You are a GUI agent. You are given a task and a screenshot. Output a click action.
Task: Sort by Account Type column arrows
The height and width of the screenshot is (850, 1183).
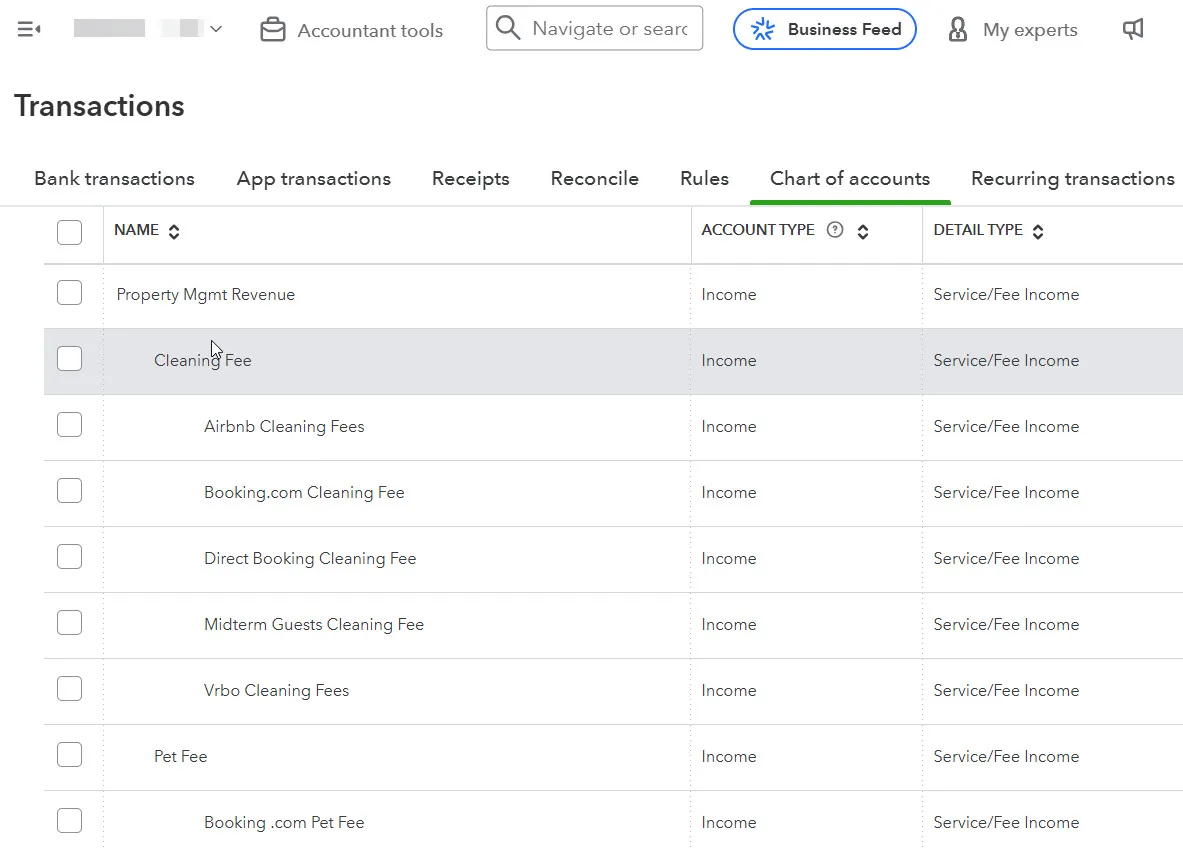tap(863, 232)
